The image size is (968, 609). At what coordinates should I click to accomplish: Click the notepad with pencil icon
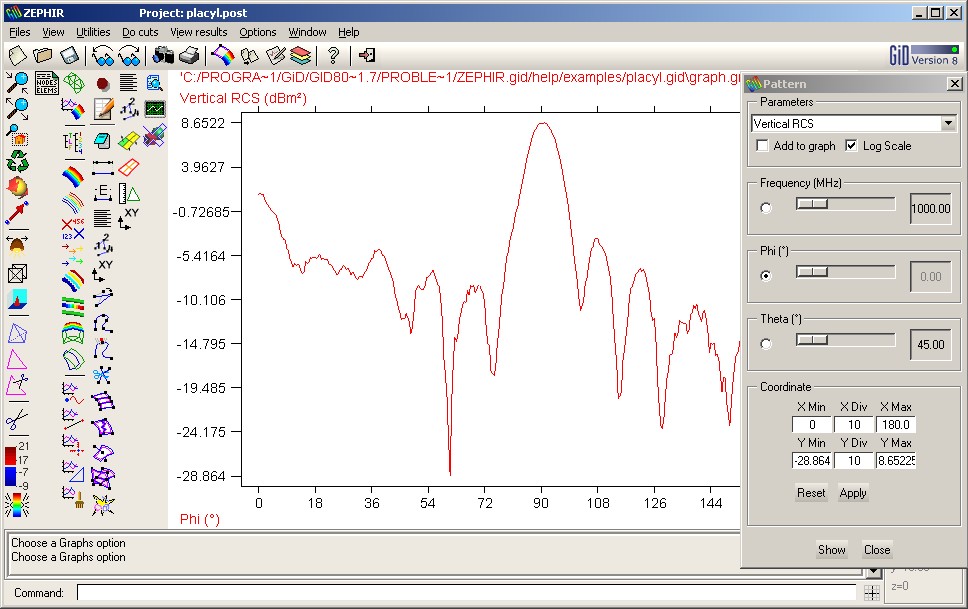coord(103,109)
